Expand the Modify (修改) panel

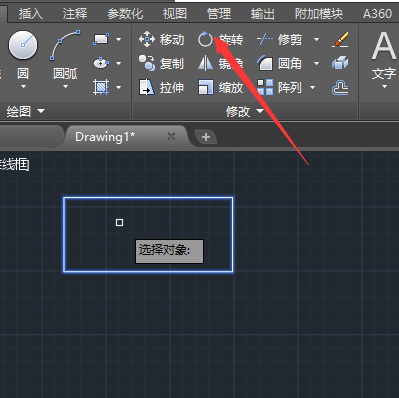[x=245, y=111]
